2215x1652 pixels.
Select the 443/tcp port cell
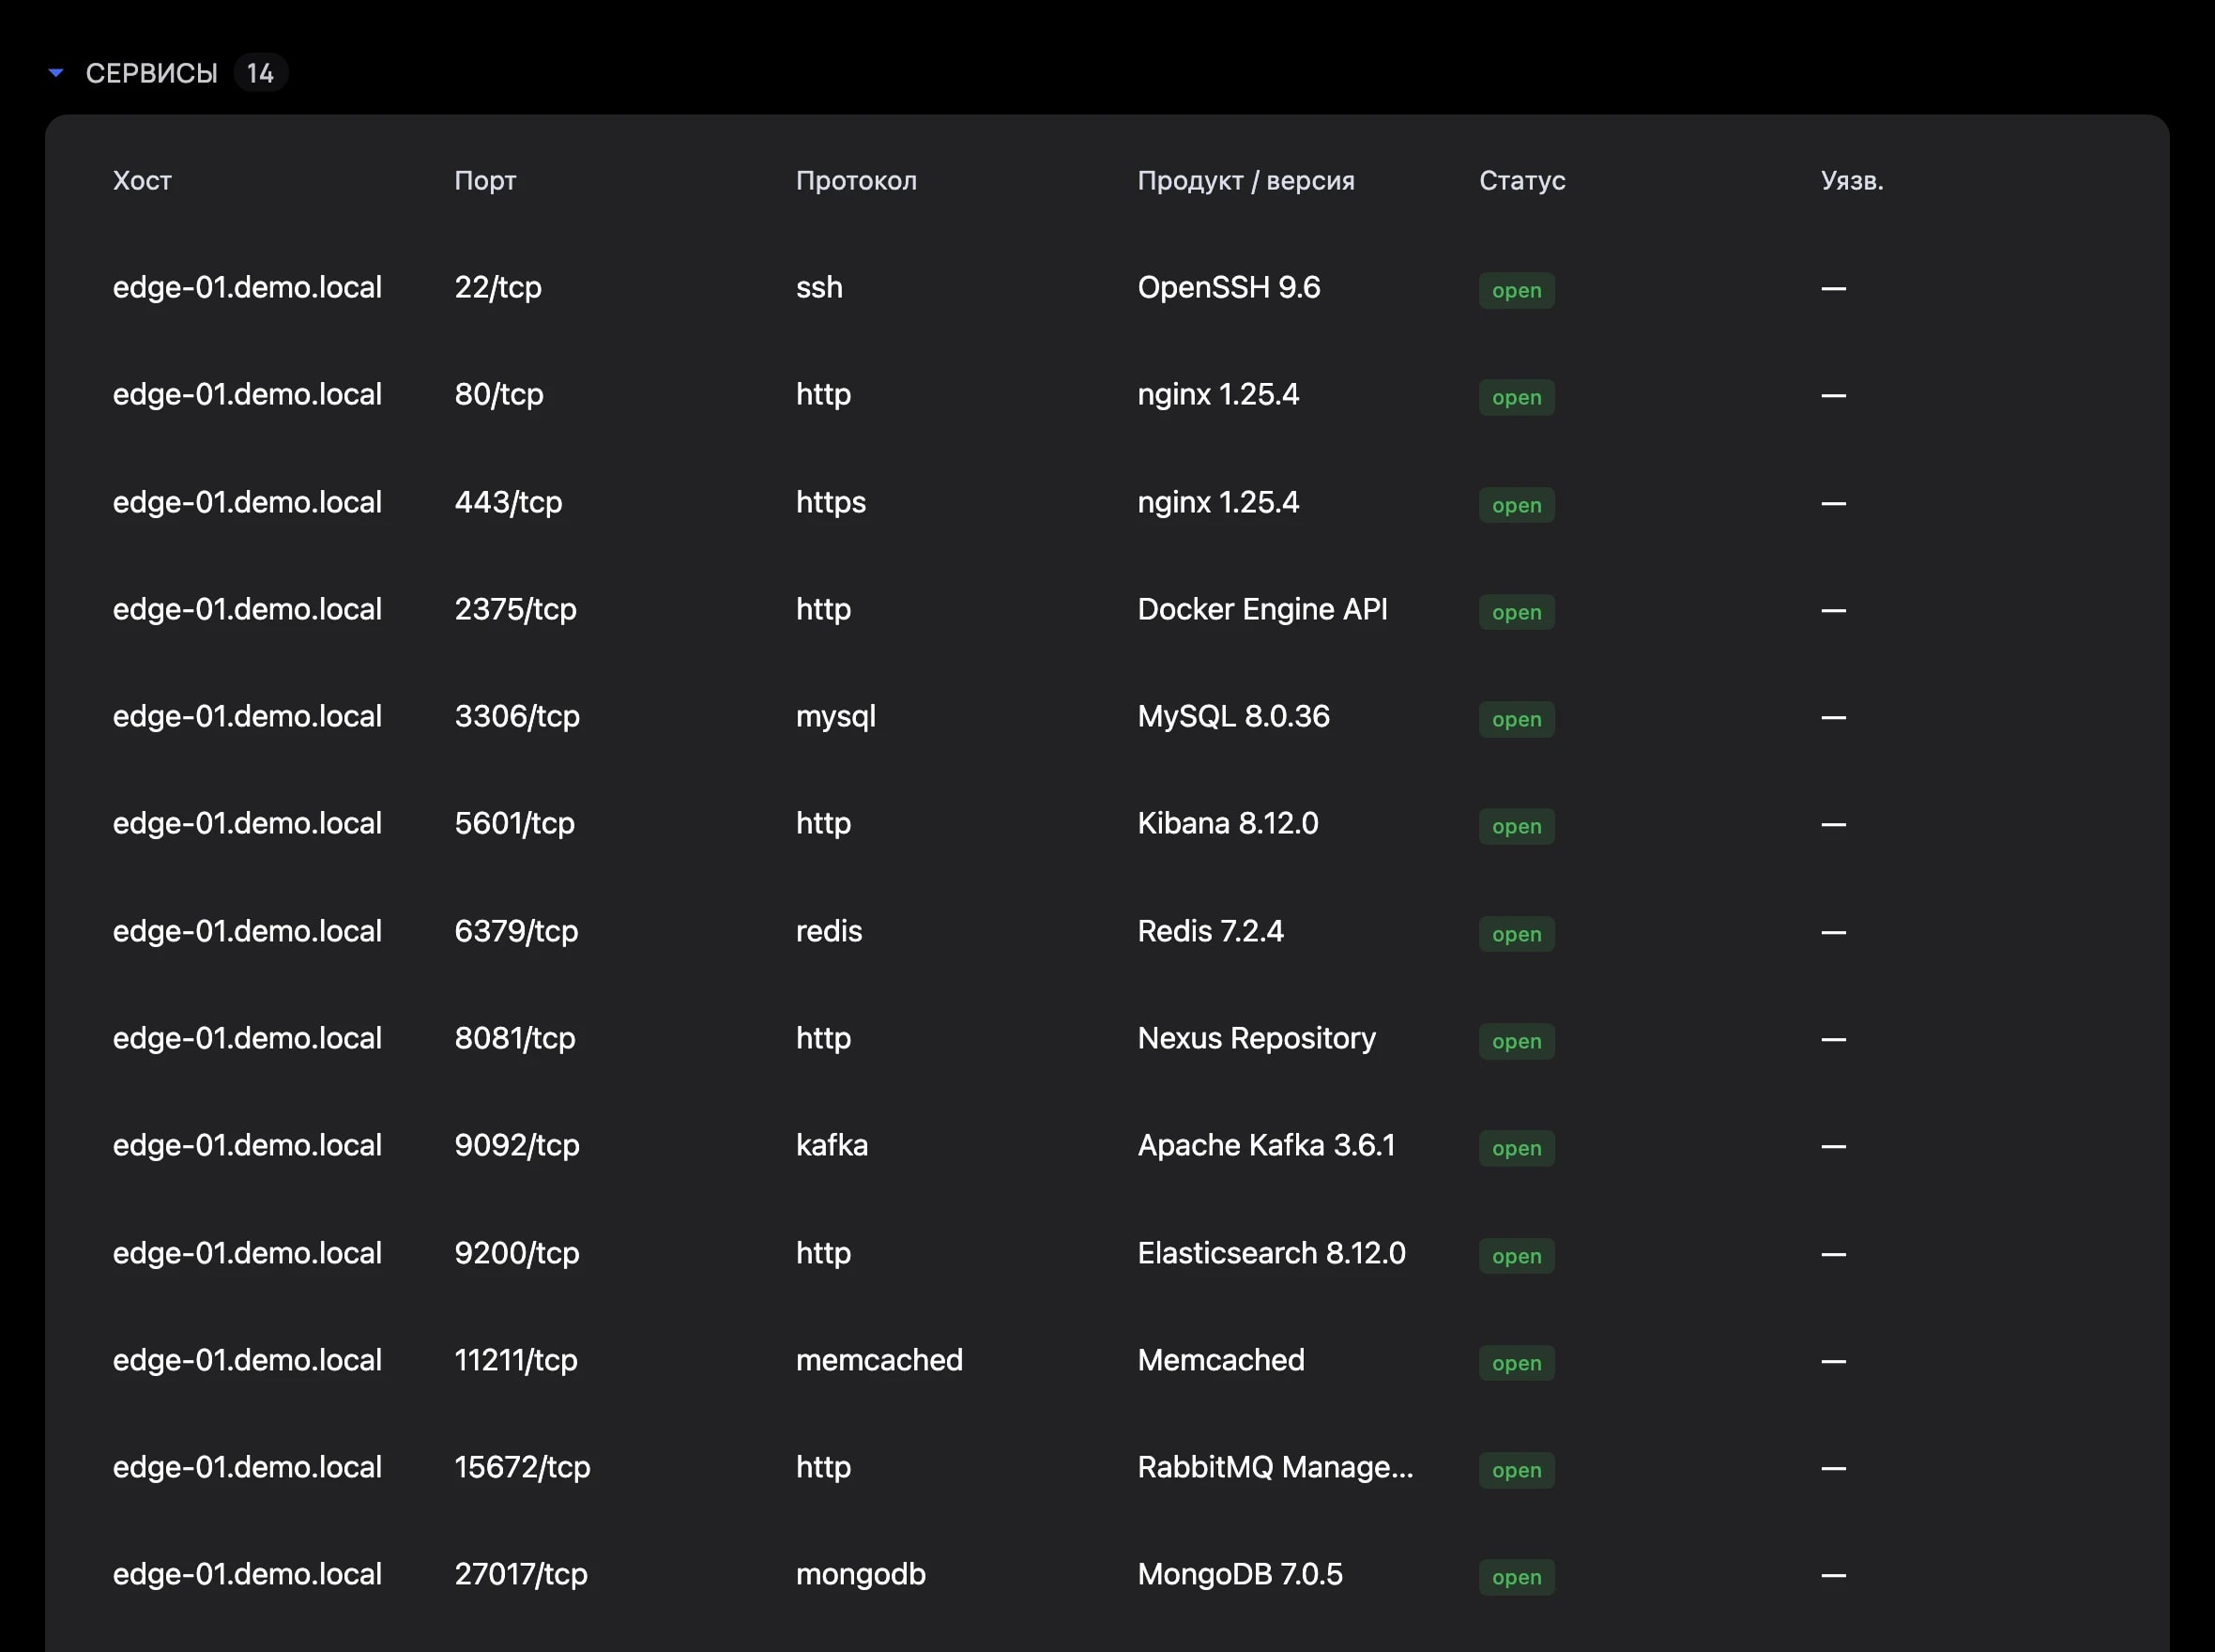508,502
